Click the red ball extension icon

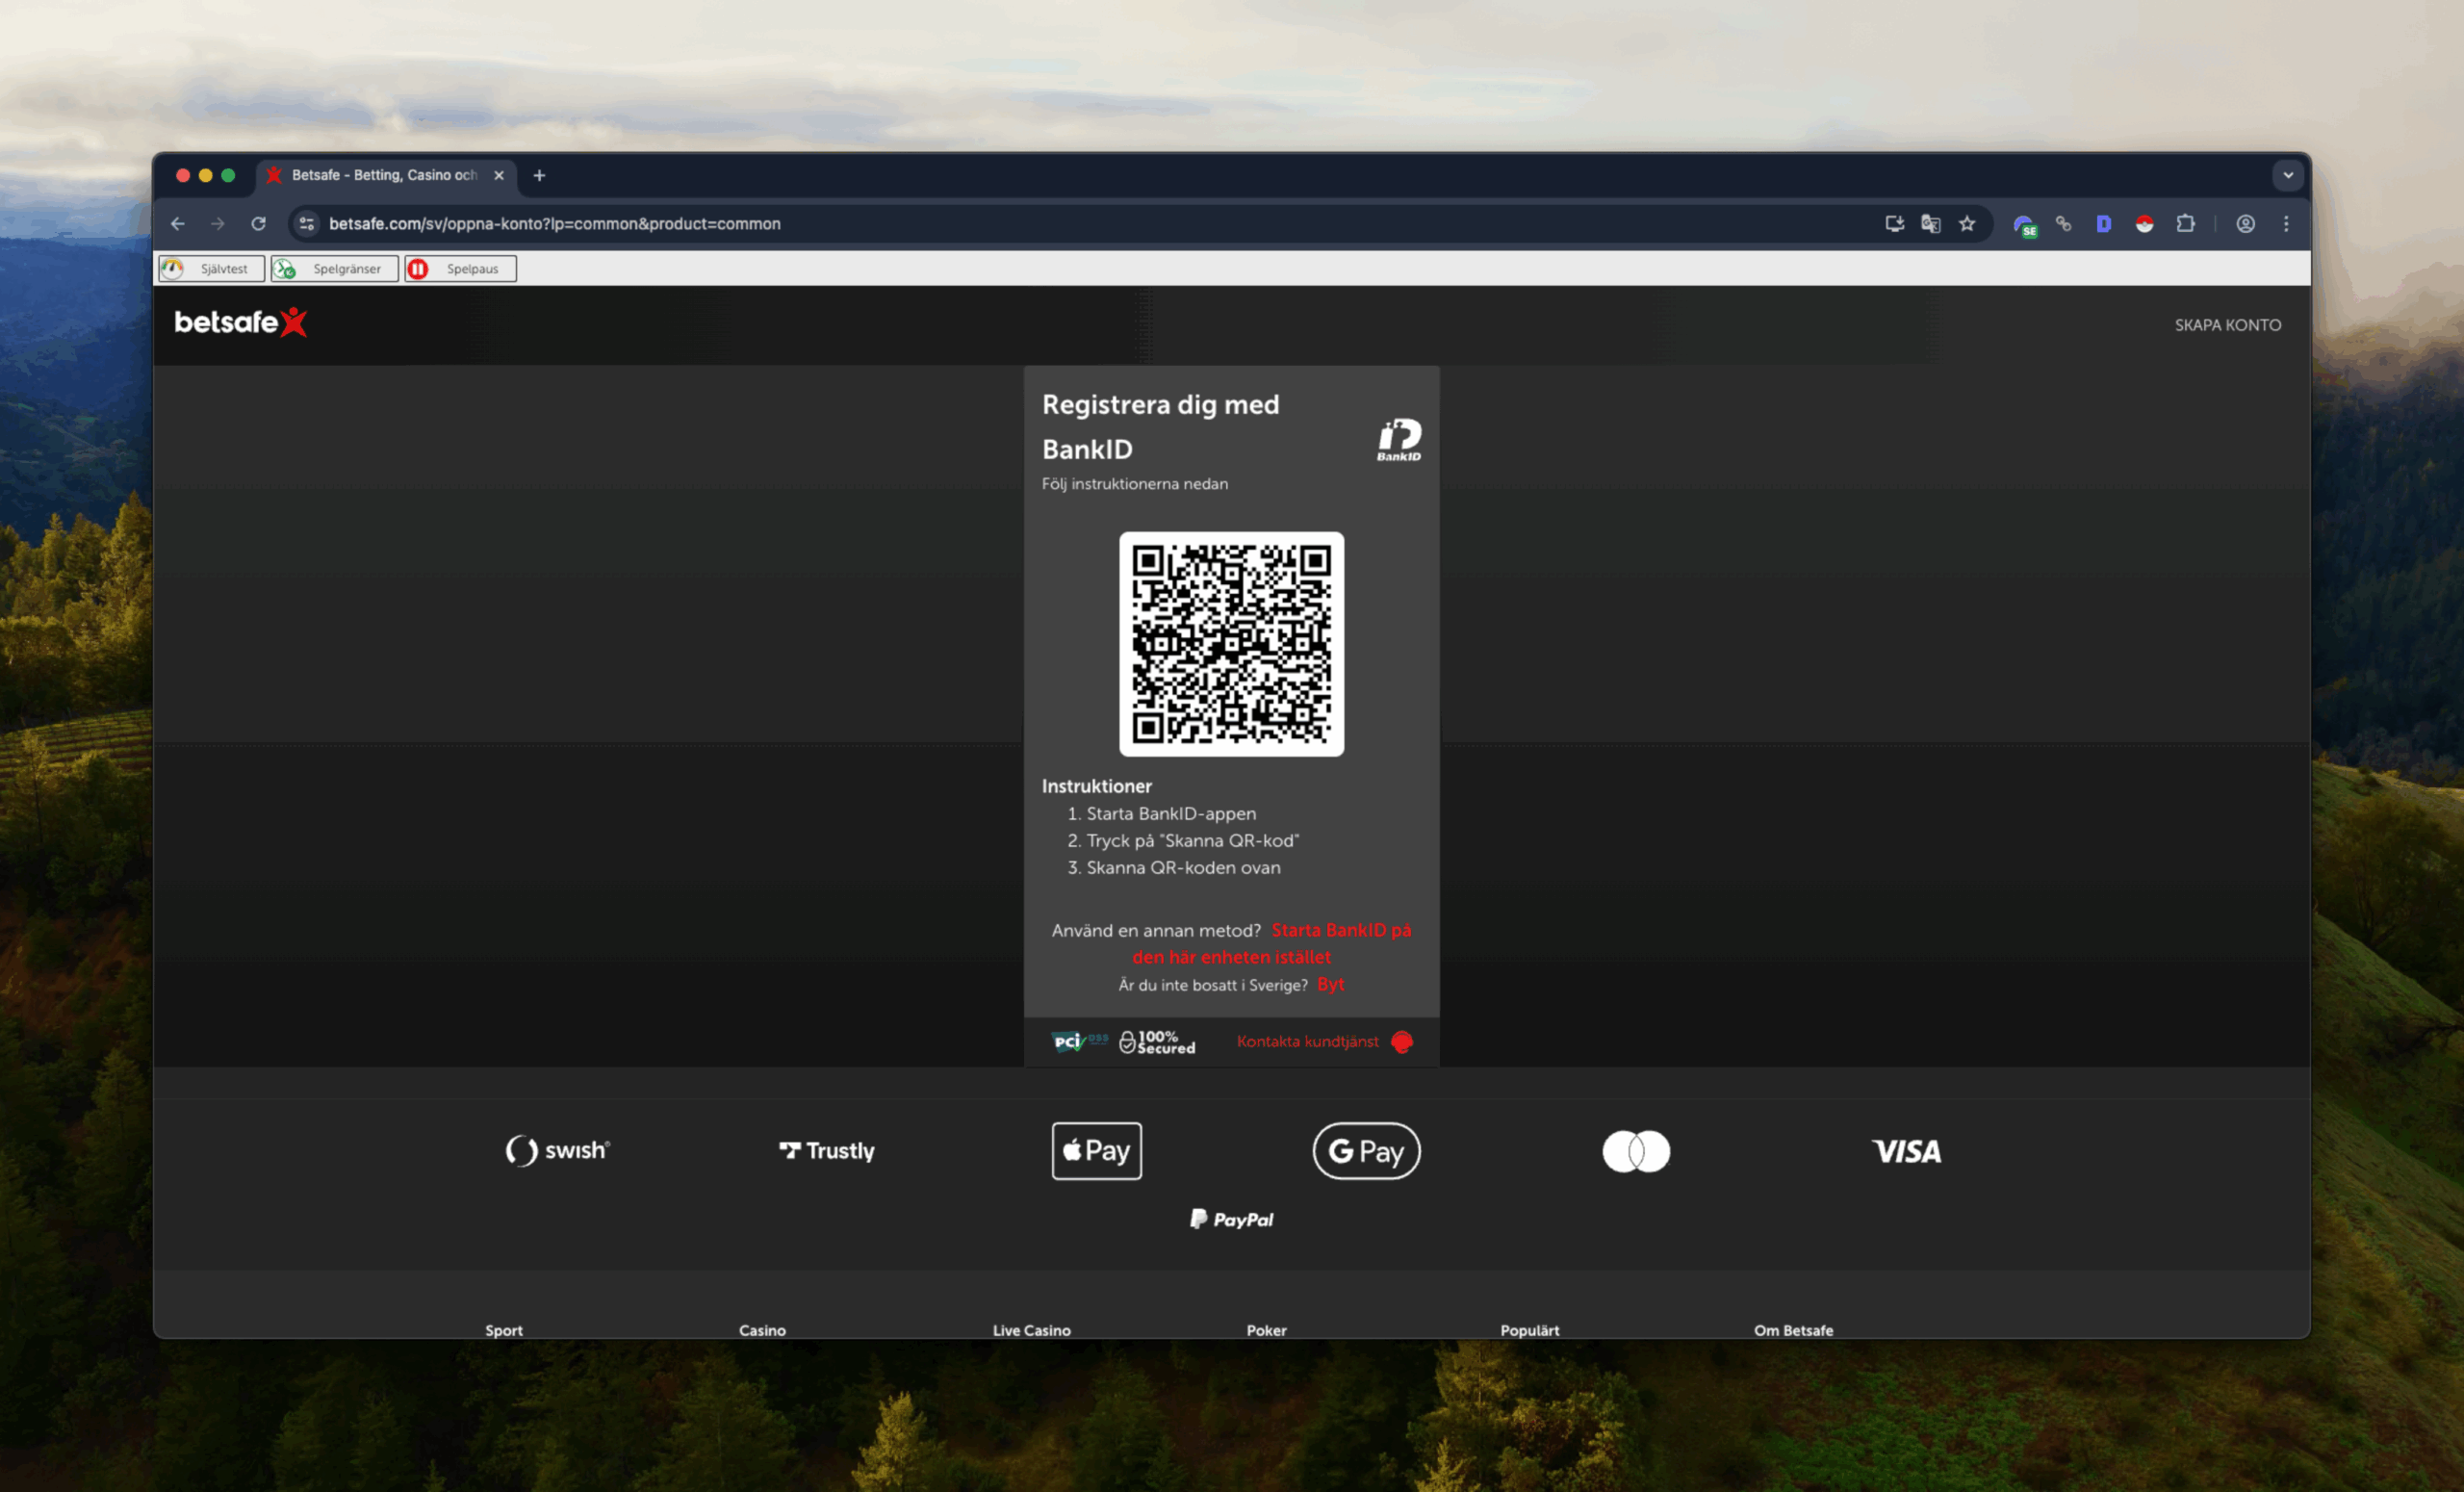(2144, 224)
